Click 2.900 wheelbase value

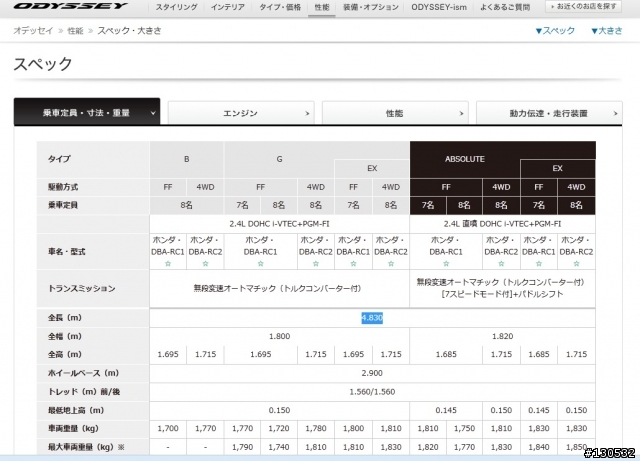coord(372,373)
